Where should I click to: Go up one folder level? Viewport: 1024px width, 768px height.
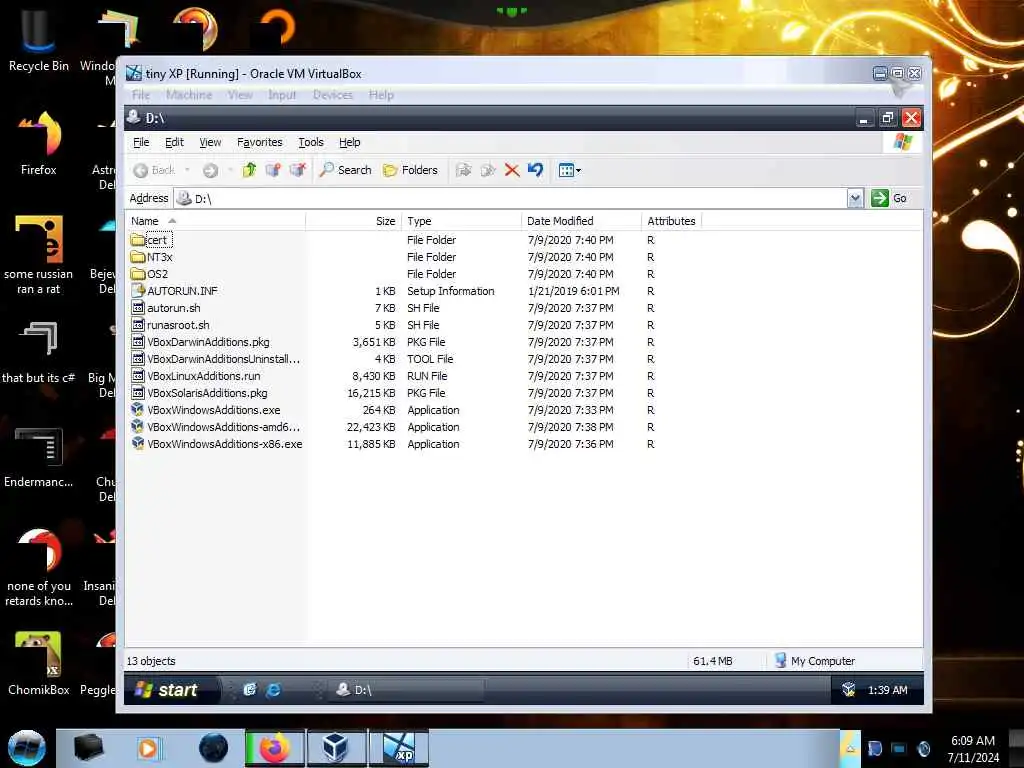point(249,170)
